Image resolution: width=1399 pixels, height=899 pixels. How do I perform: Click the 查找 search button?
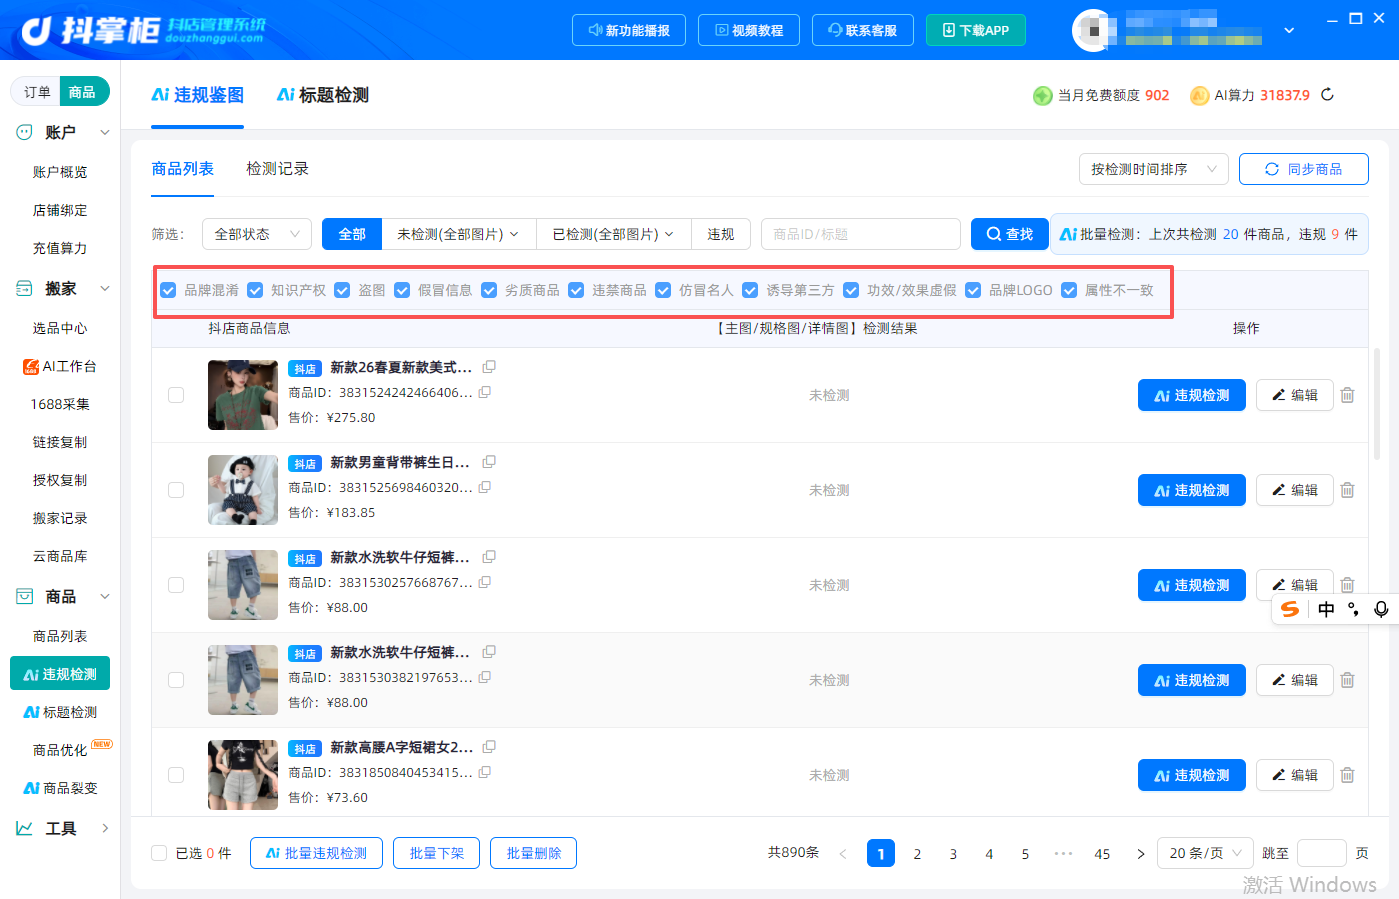[1010, 234]
